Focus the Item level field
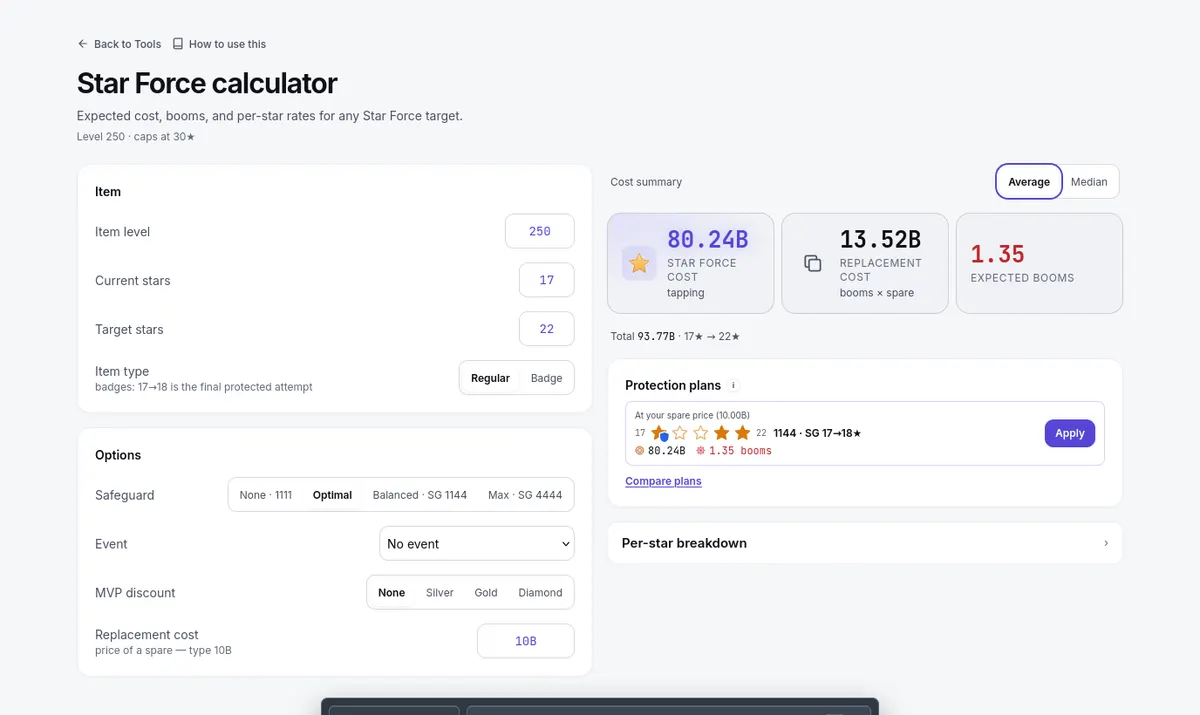The height and width of the screenshot is (715, 1200). [x=540, y=231]
